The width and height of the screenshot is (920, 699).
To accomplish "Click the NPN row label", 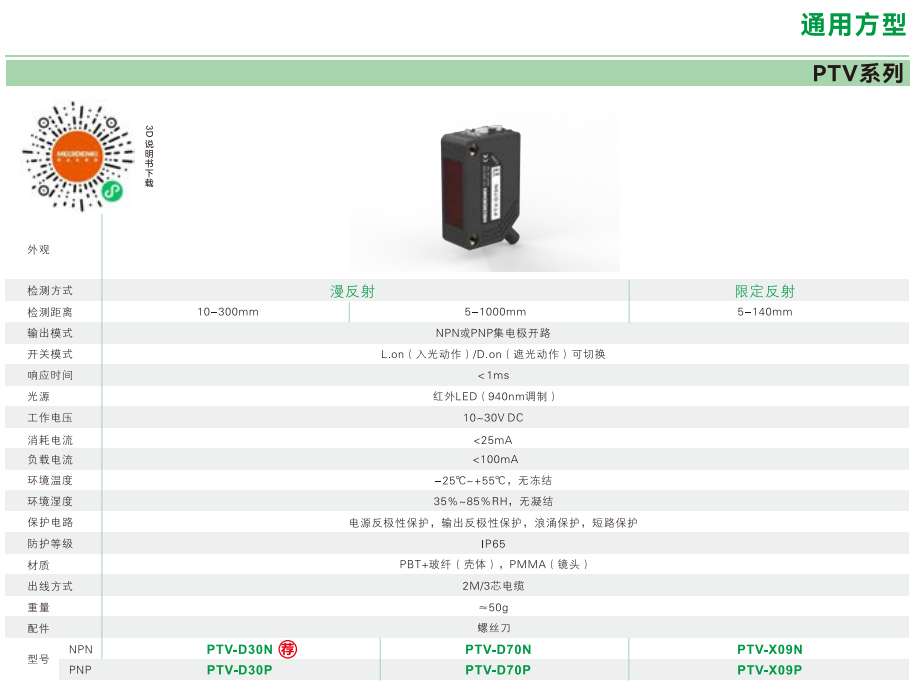I will tap(81, 649).
